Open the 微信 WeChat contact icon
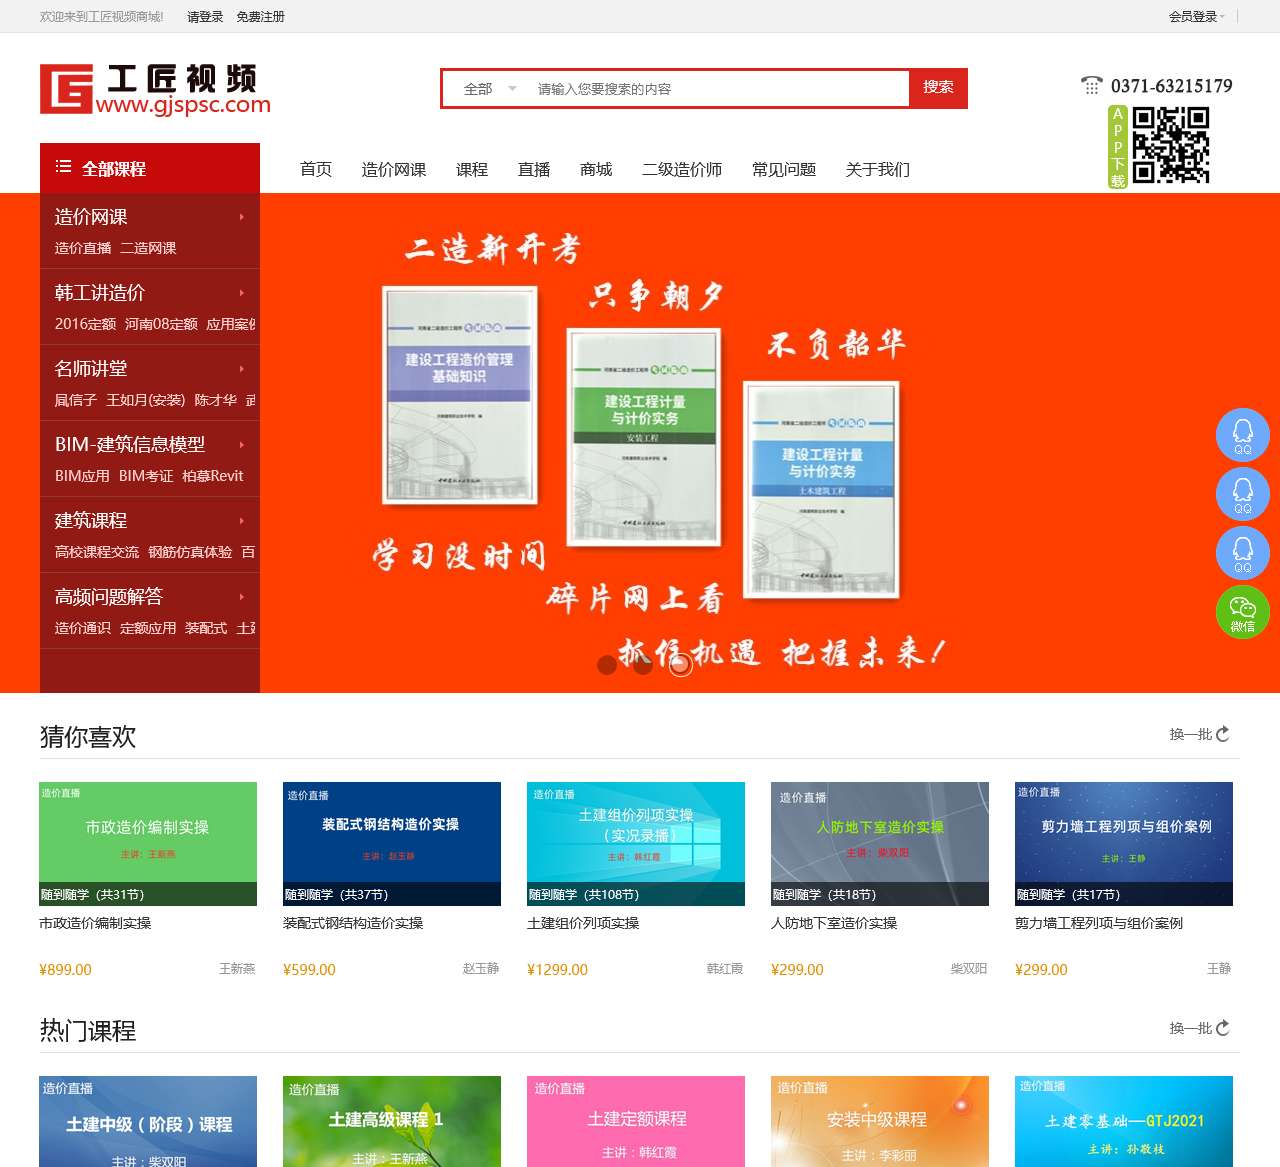Viewport: 1280px width, 1167px height. pos(1243,612)
